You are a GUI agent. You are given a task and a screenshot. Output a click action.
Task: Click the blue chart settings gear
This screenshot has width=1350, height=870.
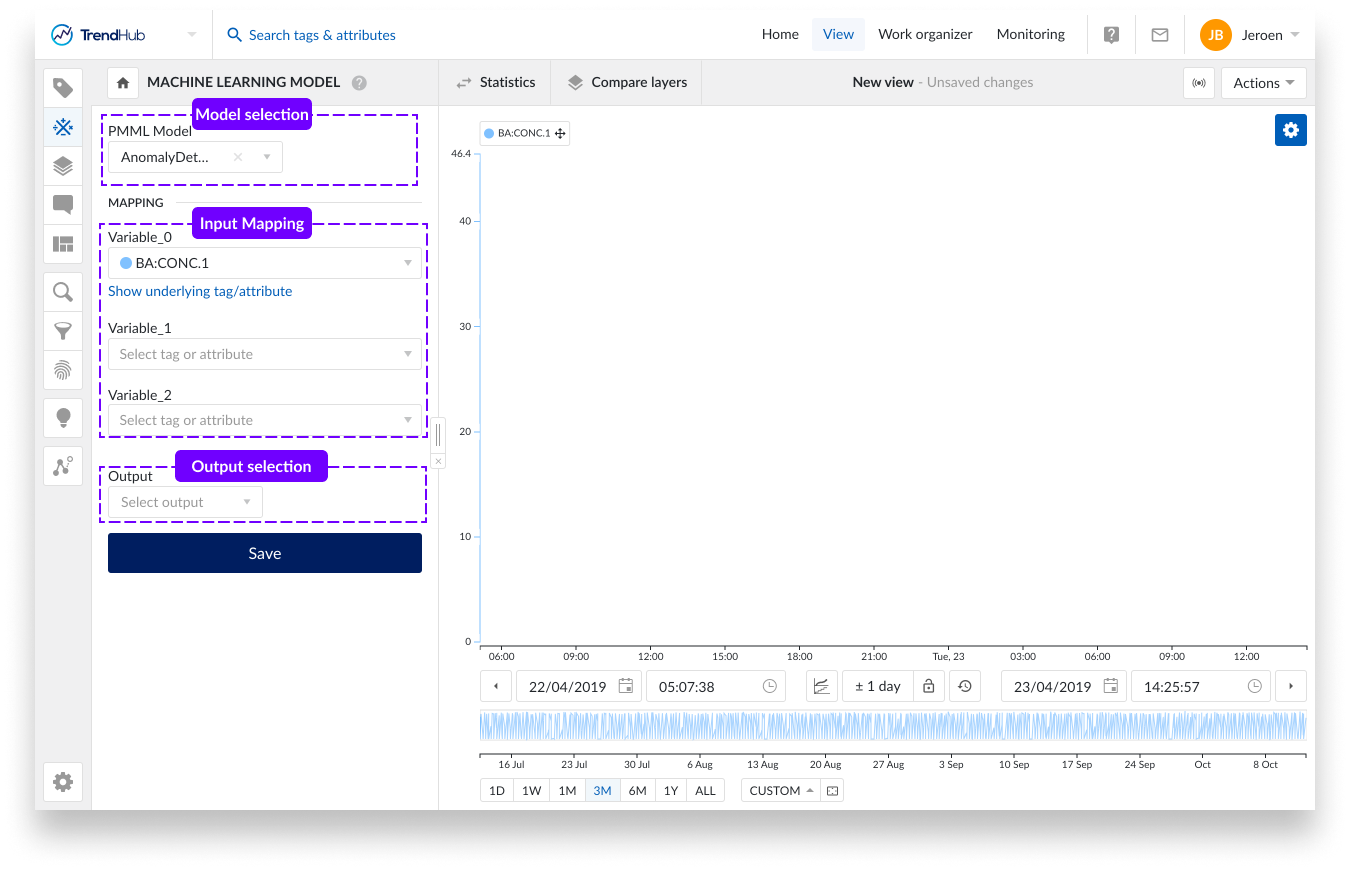1290,130
